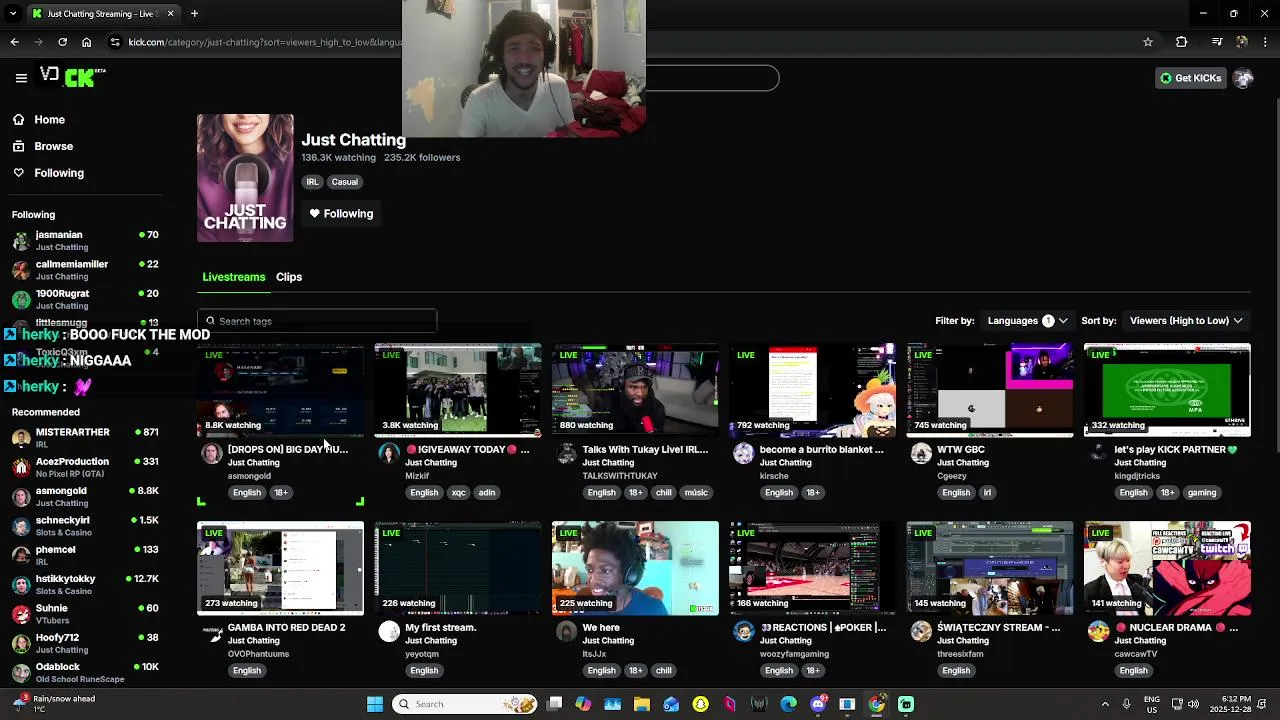The height and width of the screenshot is (720, 1280).
Task: Open hstikkytokky in the Recommended list
Action: (85, 584)
